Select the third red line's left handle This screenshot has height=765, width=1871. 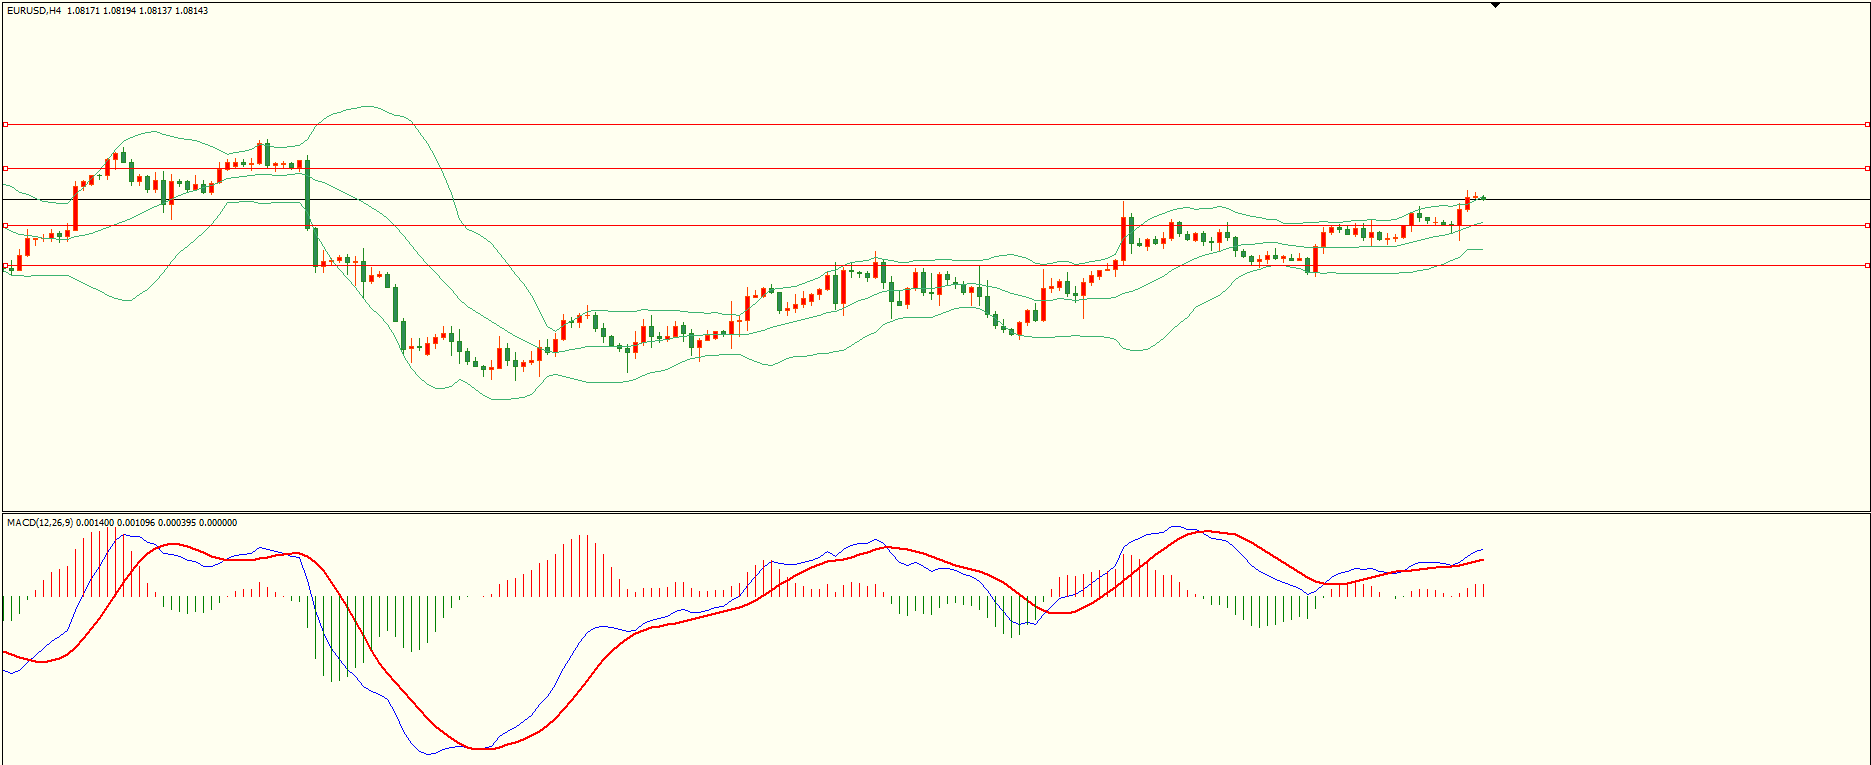point(5,226)
